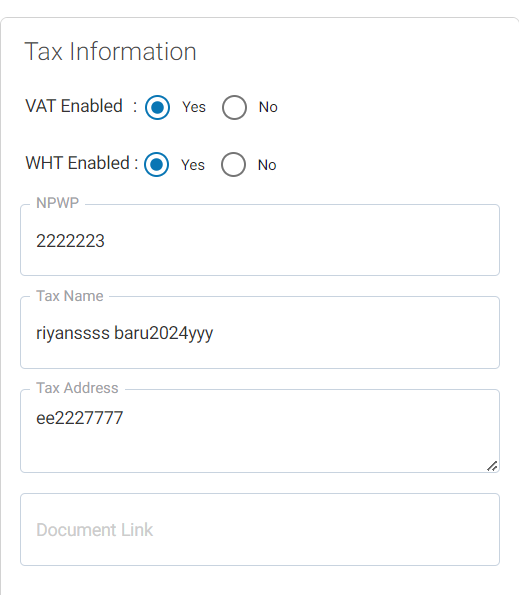Viewport: 519px width, 595px height.
Task: Click the Yes label next to VAT
Action: point(194,107)
